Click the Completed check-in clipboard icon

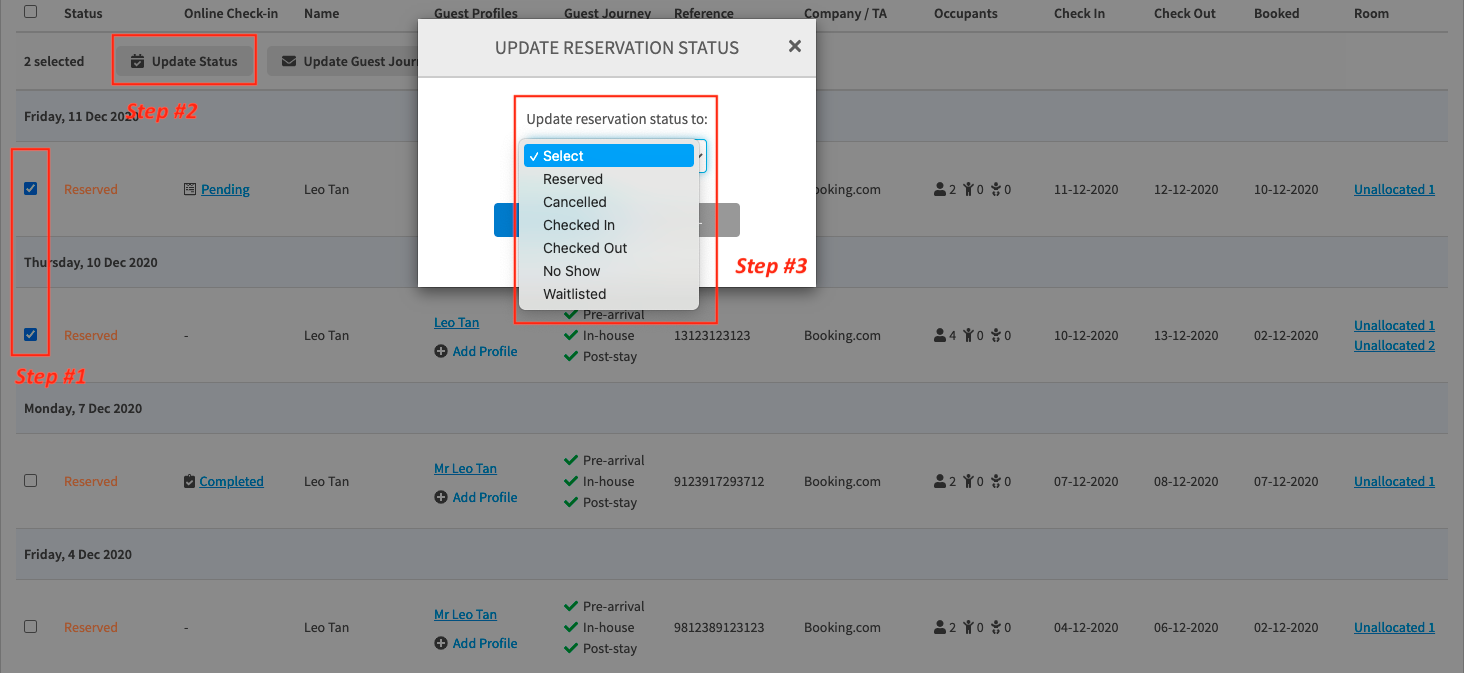190,482
